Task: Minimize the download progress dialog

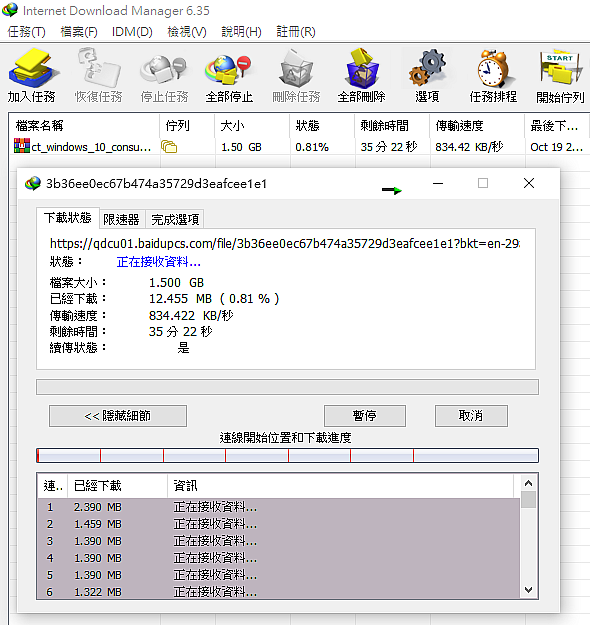Action: click(x=438, y=183)
